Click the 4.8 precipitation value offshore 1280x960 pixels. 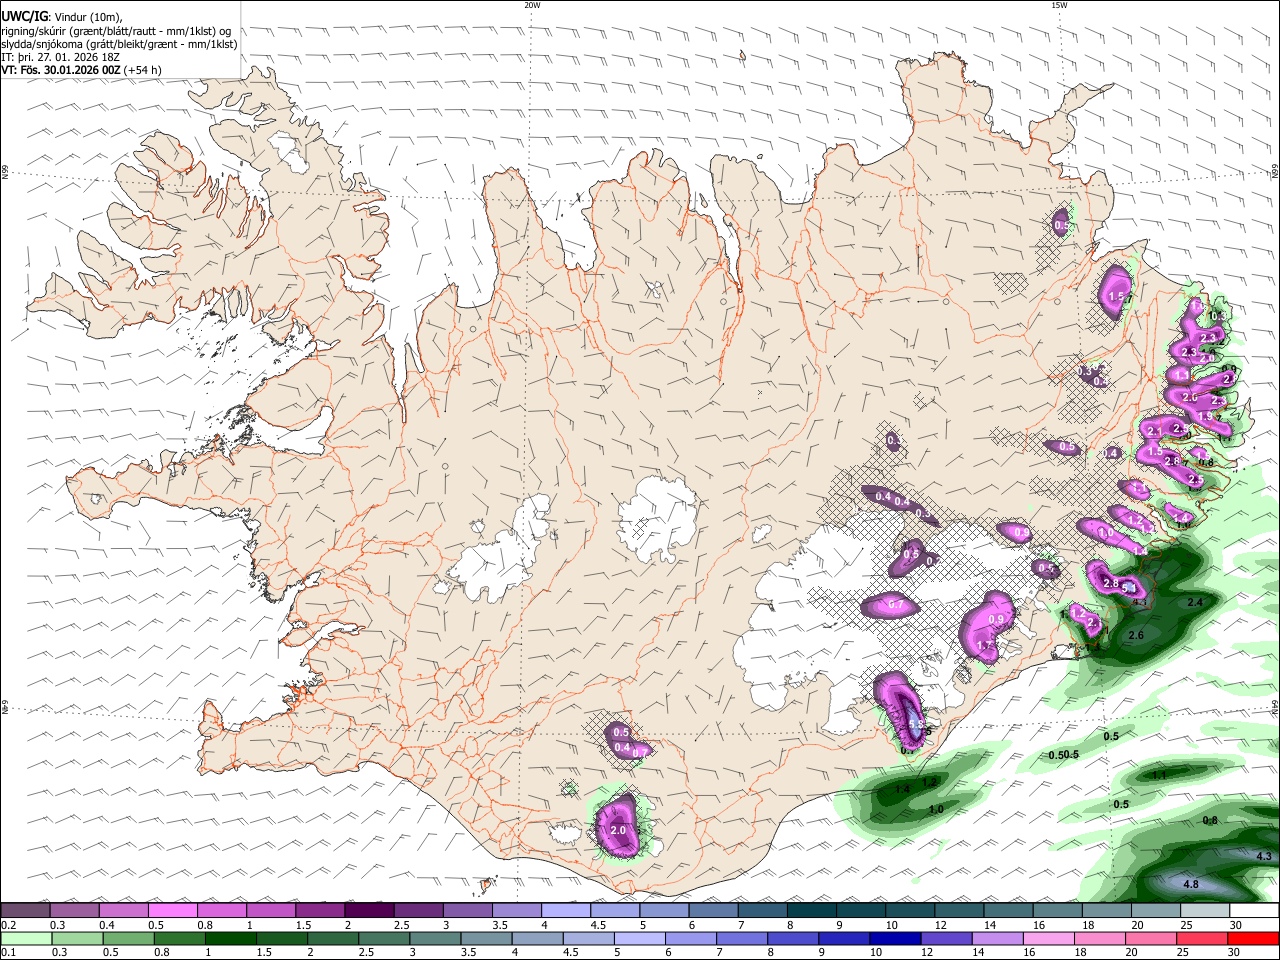point(1190,884)
